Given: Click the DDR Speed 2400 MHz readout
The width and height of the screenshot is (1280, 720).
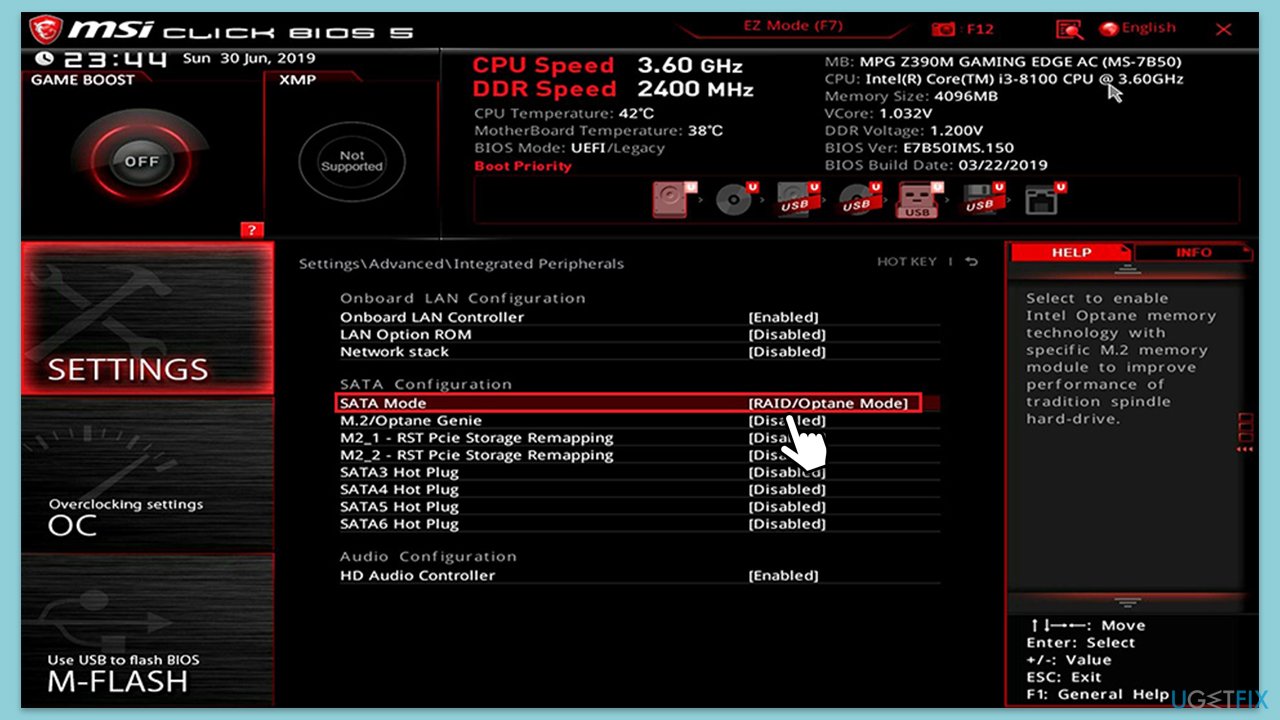Looking at the screenshot, I should tap(613, 89).
